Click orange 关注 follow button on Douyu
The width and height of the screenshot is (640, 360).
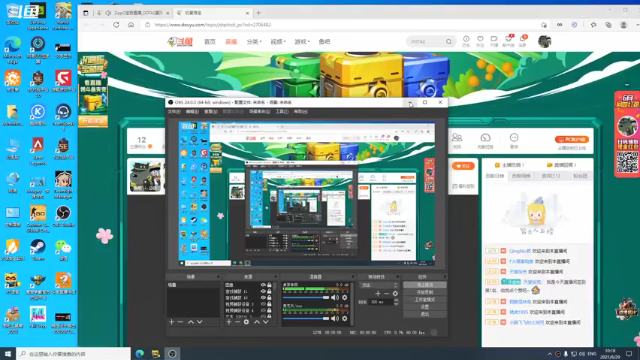(463, 166)
